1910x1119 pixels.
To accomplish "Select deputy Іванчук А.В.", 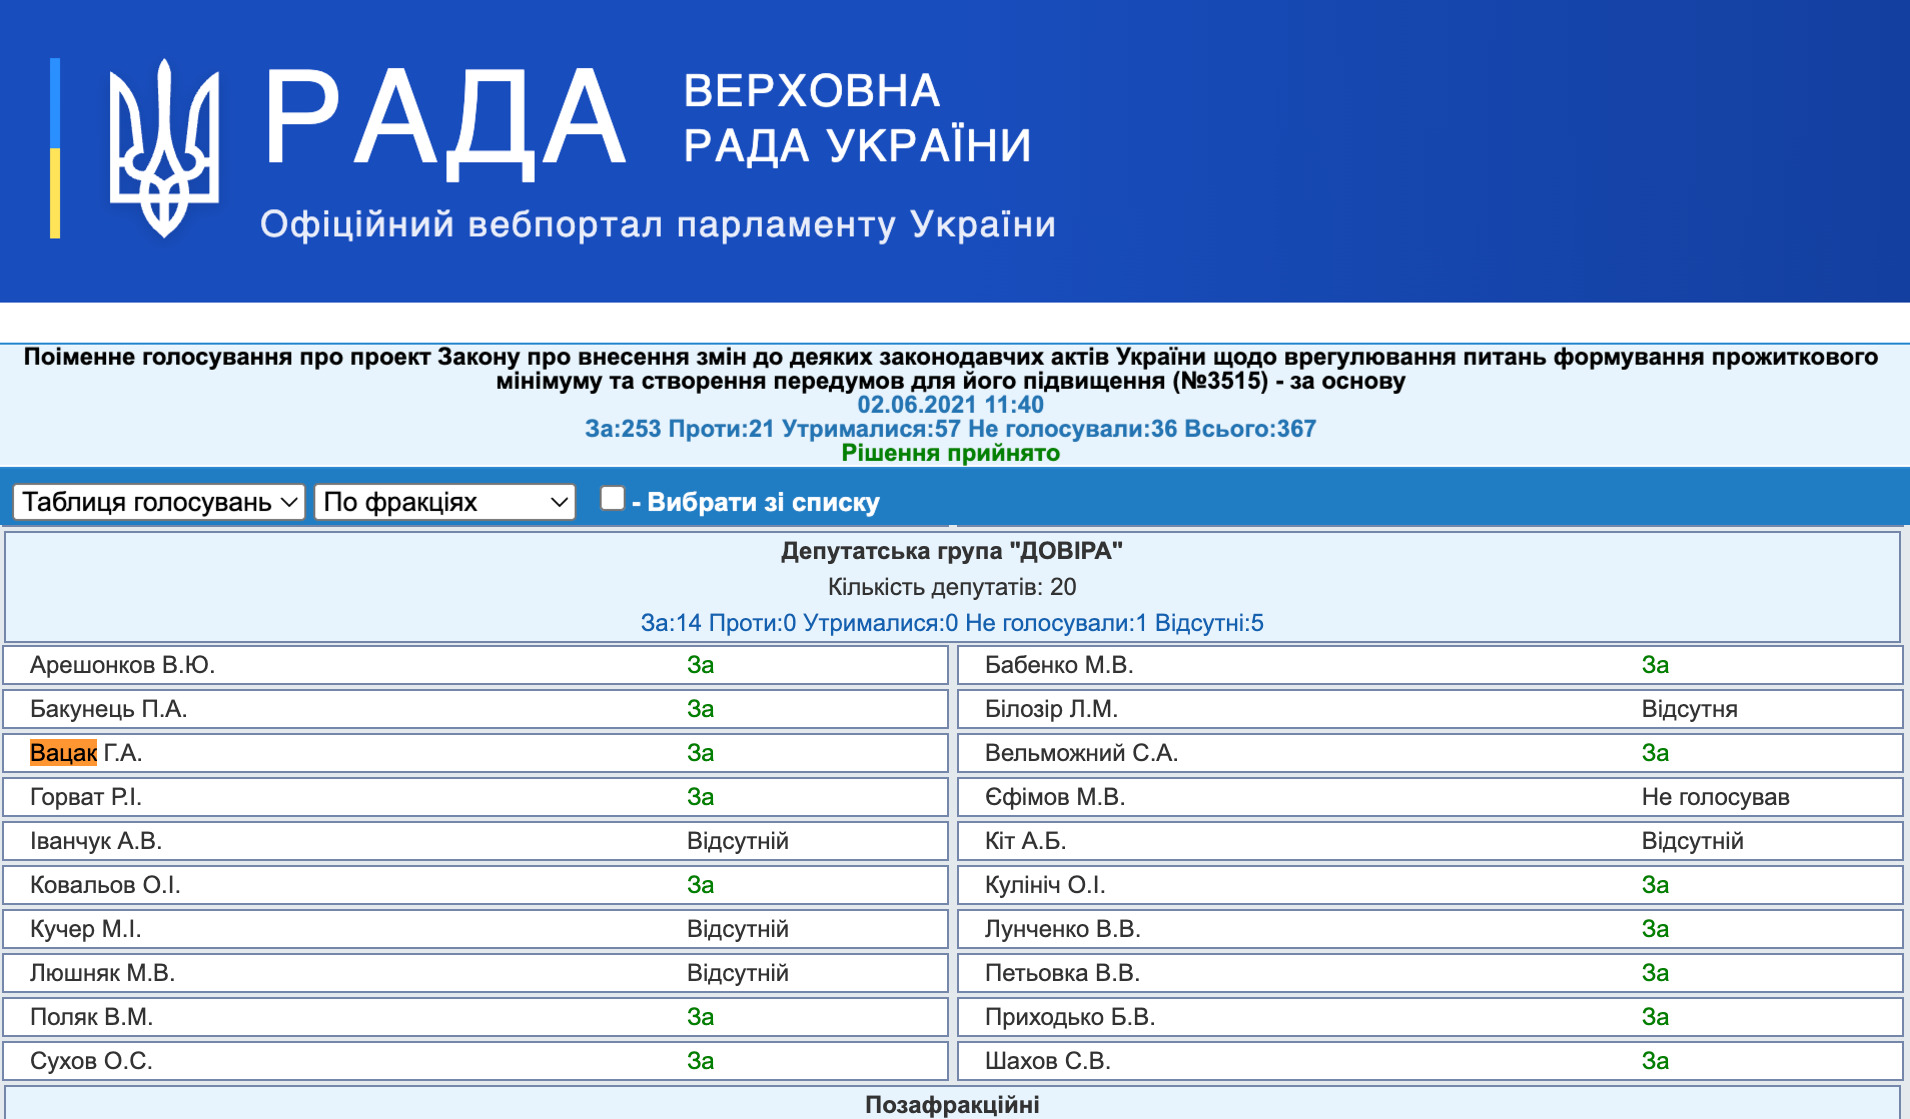I will click(x=96, y=841).
